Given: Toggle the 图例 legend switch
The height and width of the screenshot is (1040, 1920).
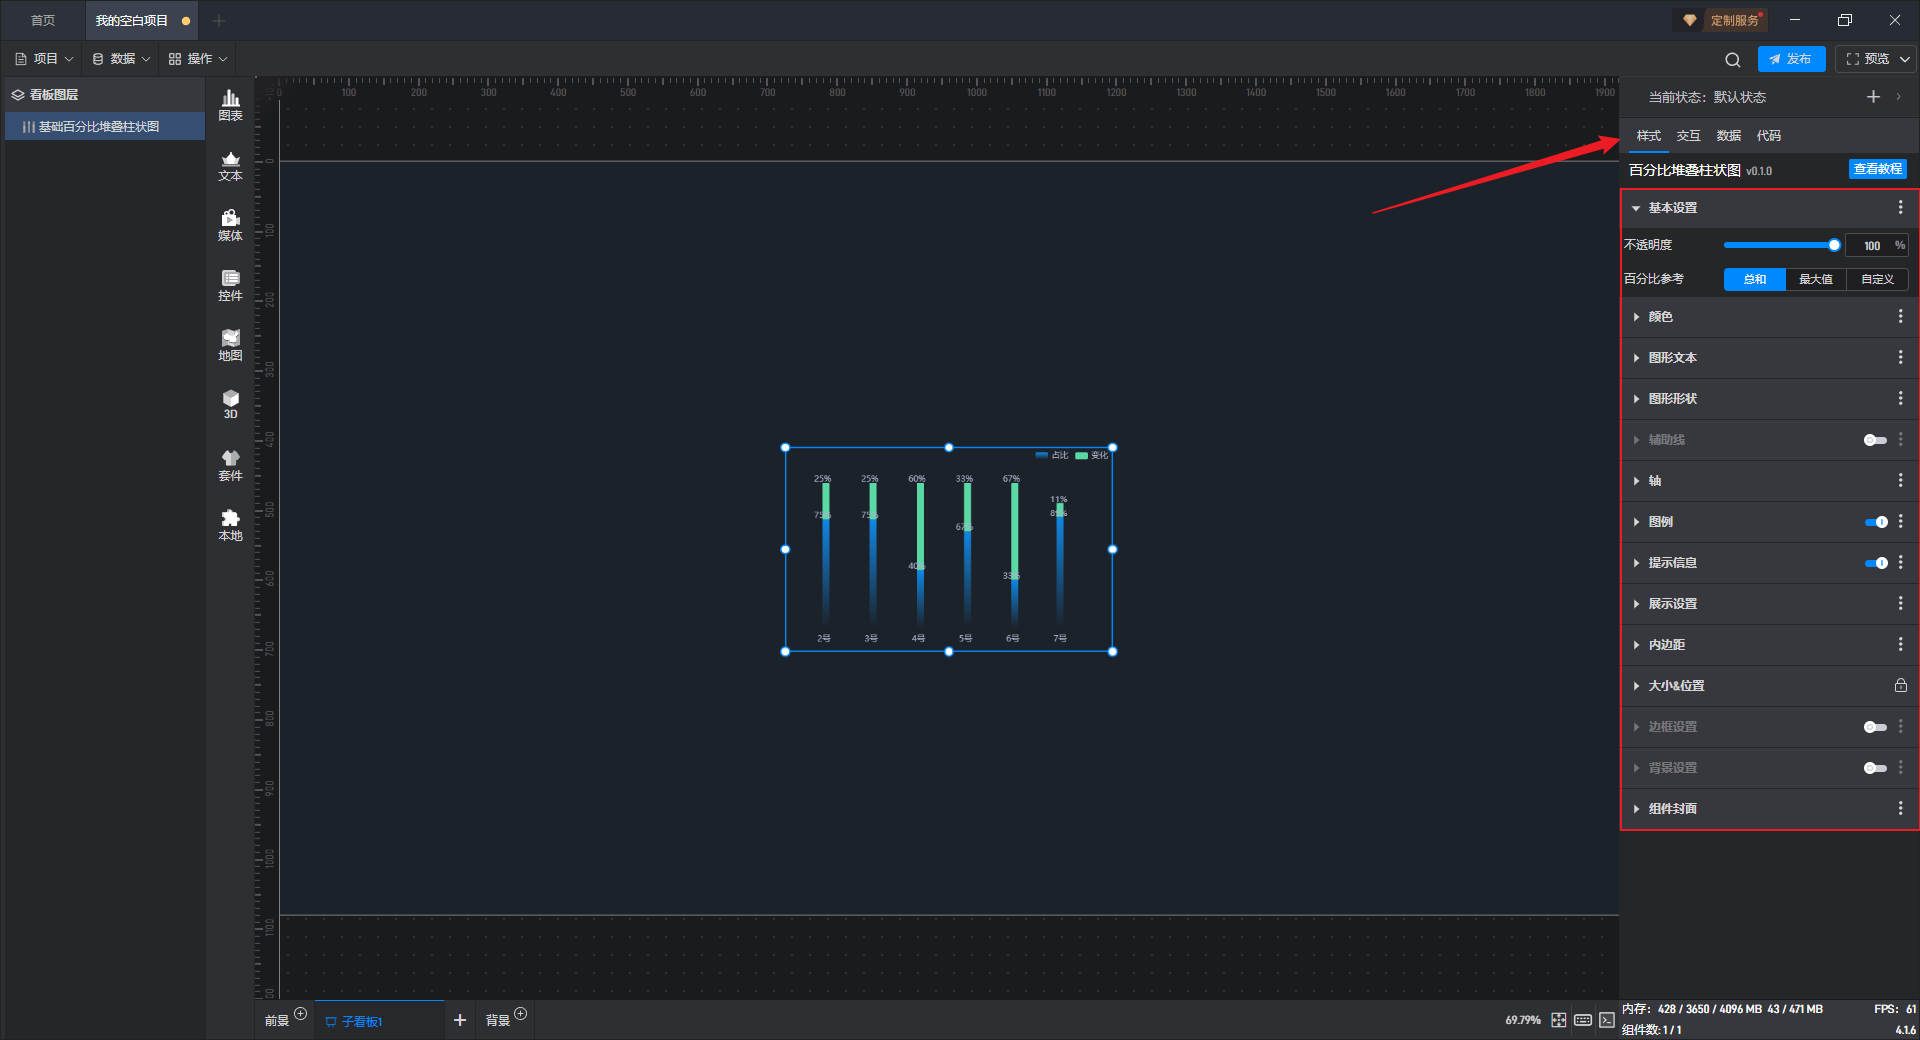Looking at the screenshot, I should (1875, 522).
